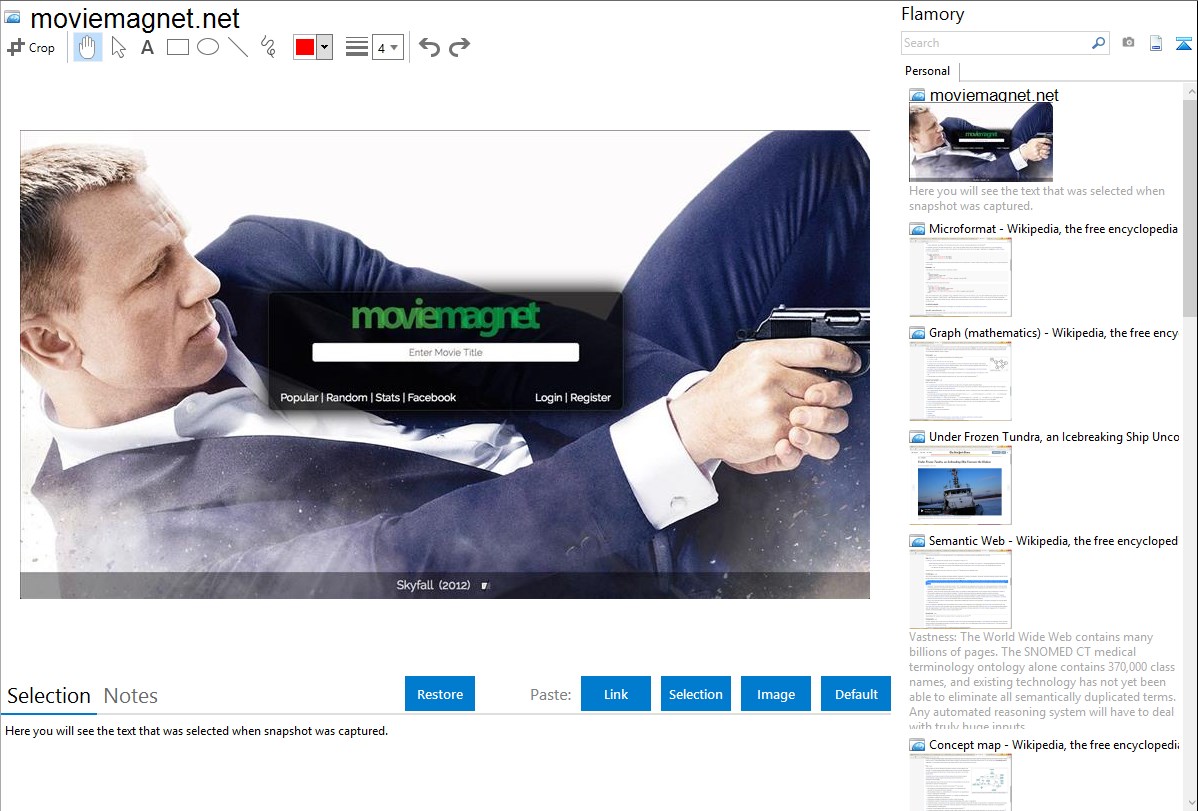Paste as Link button
This screenshot has width=1198, height=811.
tap(616, 693)
